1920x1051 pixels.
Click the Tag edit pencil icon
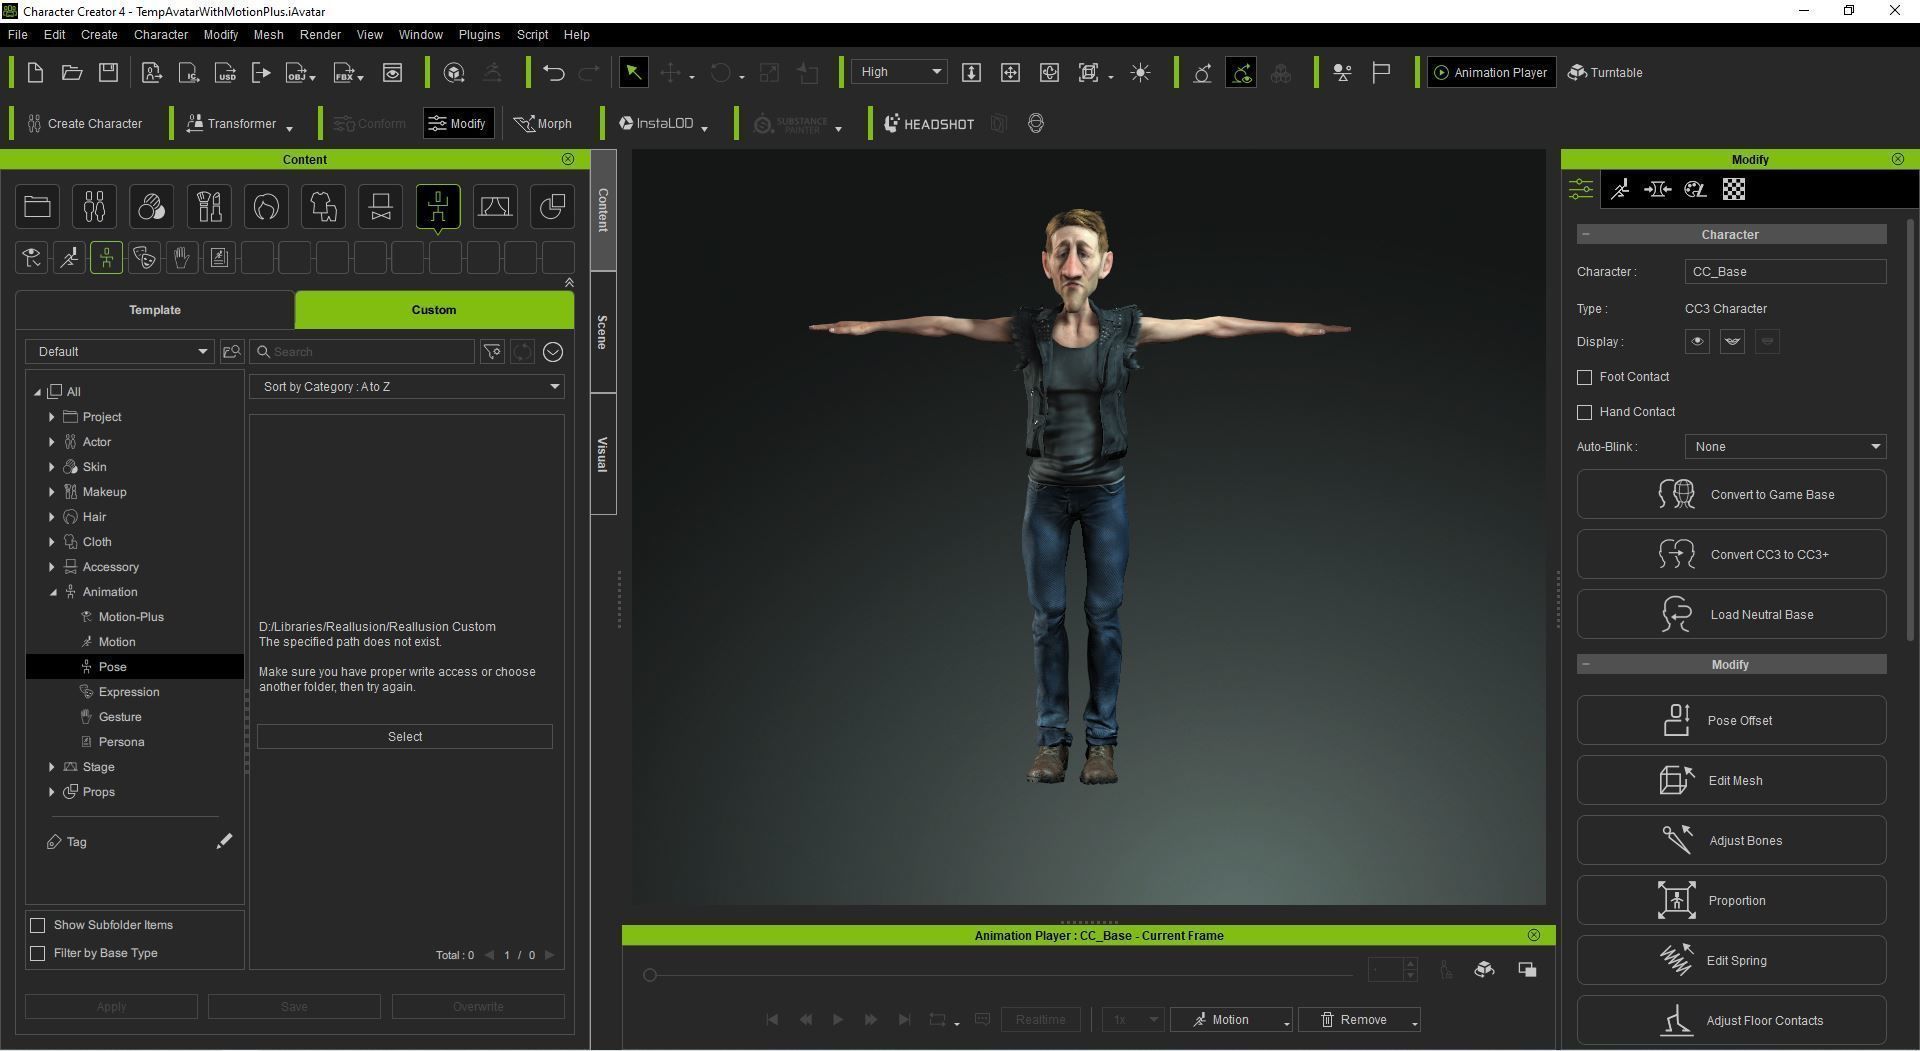224,841
